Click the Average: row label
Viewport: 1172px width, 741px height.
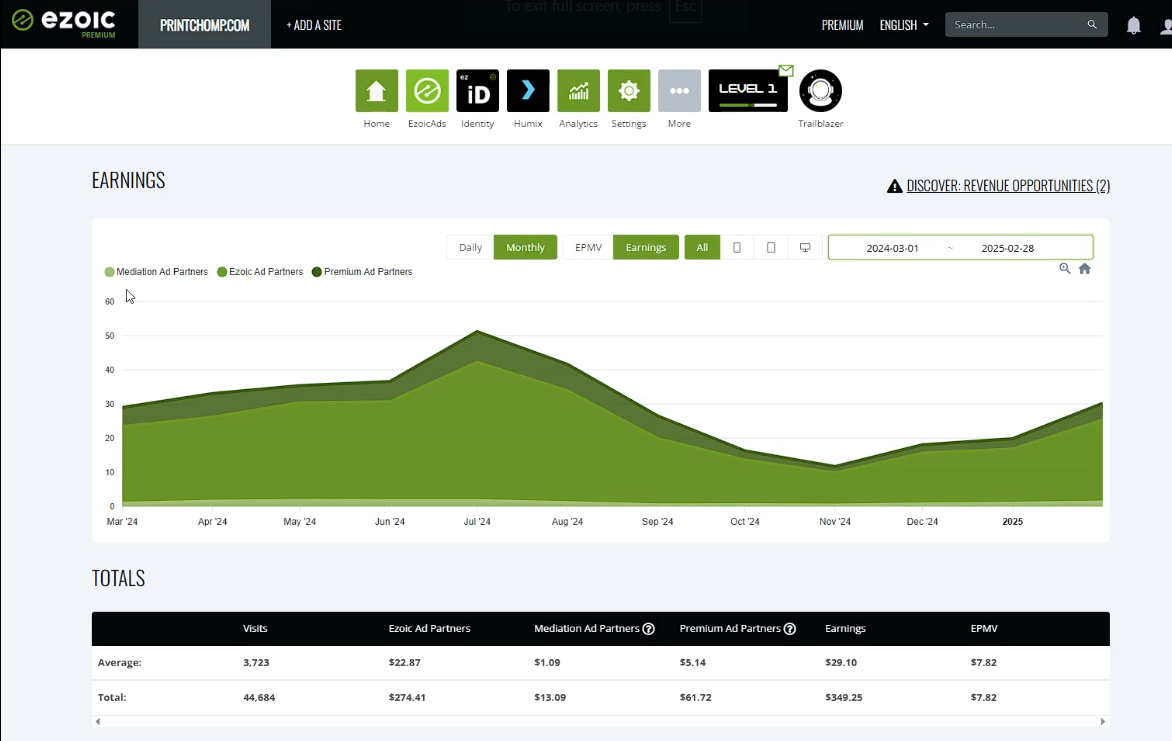[x=120, y=662]
